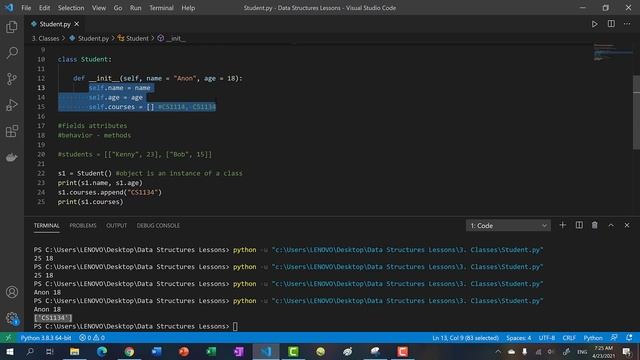
Task: Open errors and warnings status item
Action: (x=92, y=338)
